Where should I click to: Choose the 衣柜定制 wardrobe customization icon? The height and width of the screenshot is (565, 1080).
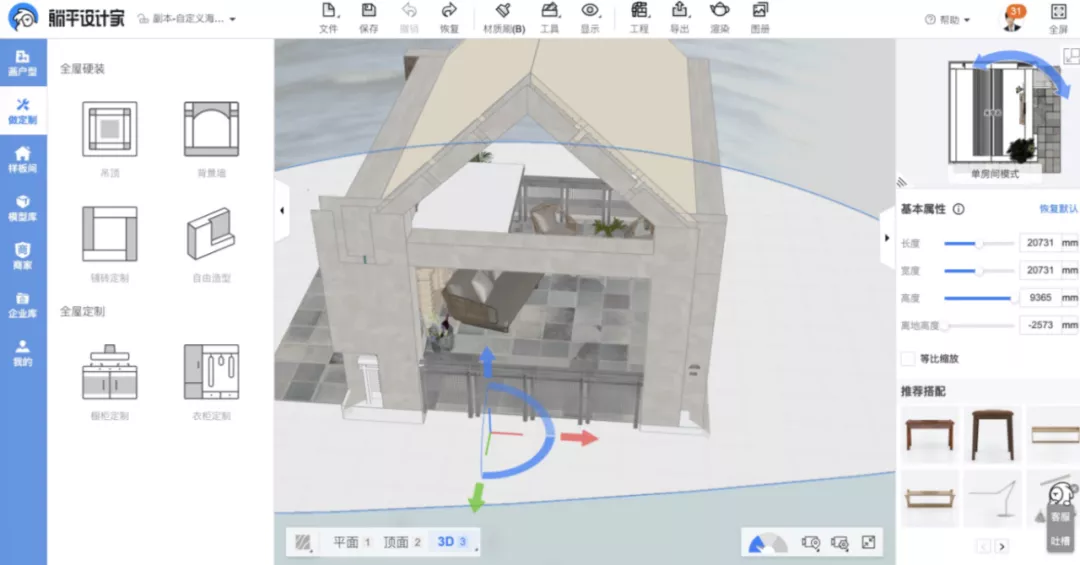pyautogui.click(x=211, y=372)
